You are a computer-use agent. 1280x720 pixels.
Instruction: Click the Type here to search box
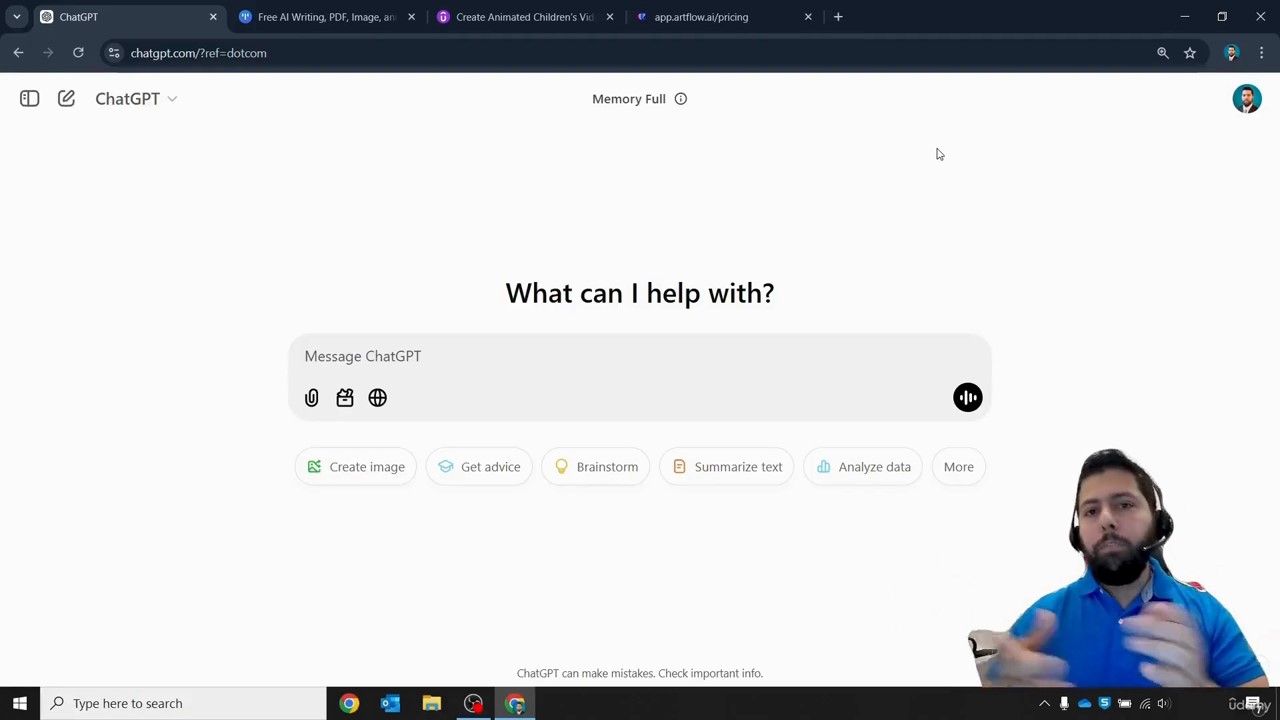[x=183, y=703]
